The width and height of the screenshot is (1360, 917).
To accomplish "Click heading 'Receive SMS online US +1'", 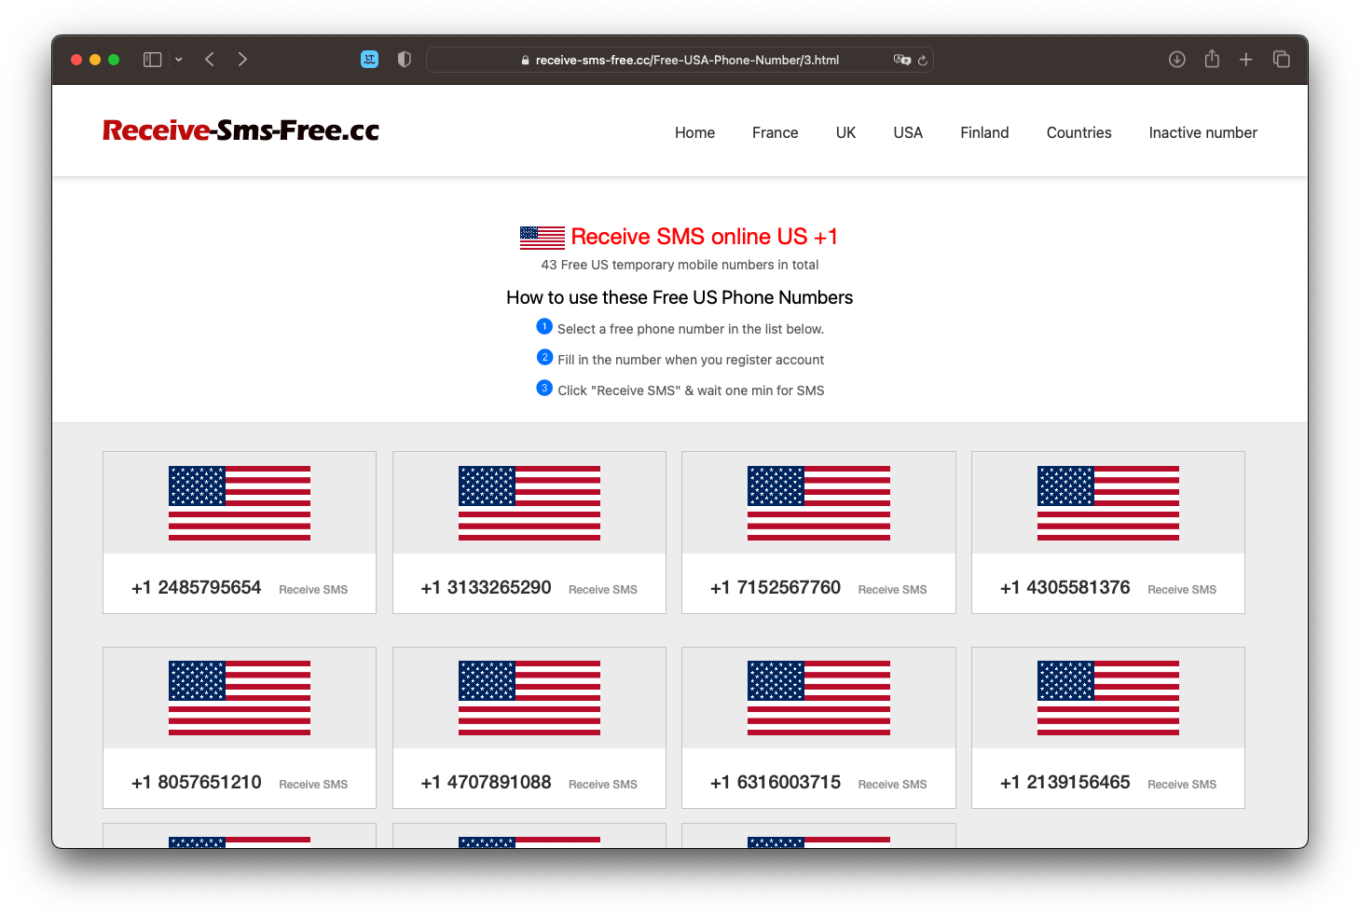I will coord(704,237).
